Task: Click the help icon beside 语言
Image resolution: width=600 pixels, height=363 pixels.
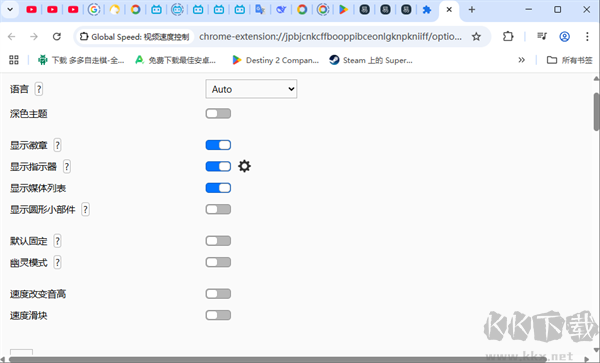Action: pyautogui.click(x=39, y=89)
